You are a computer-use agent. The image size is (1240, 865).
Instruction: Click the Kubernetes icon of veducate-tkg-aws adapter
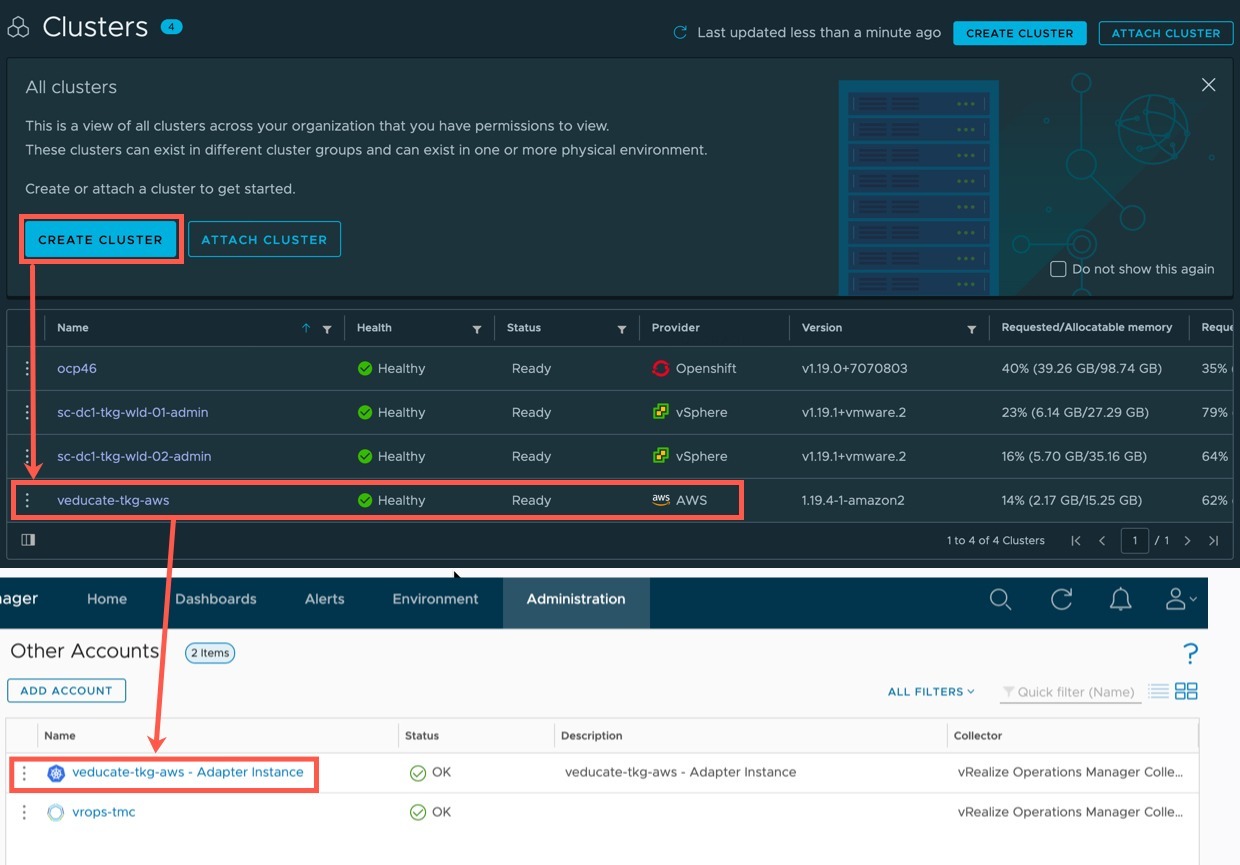point(56,773)
